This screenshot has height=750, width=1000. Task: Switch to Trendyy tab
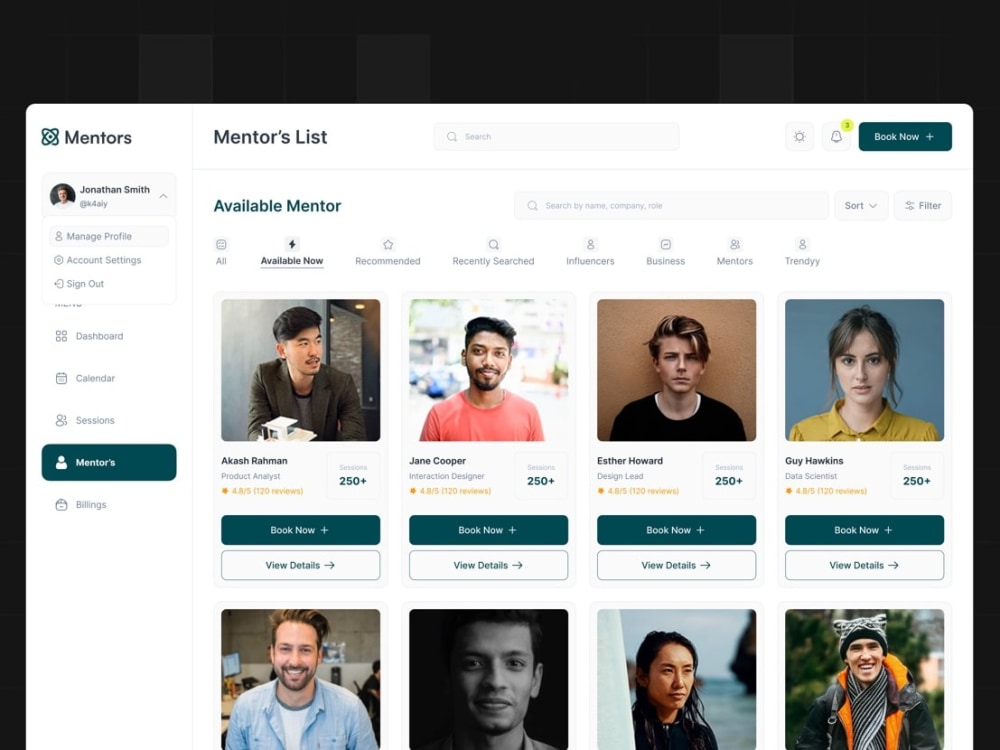click(802, 253)
